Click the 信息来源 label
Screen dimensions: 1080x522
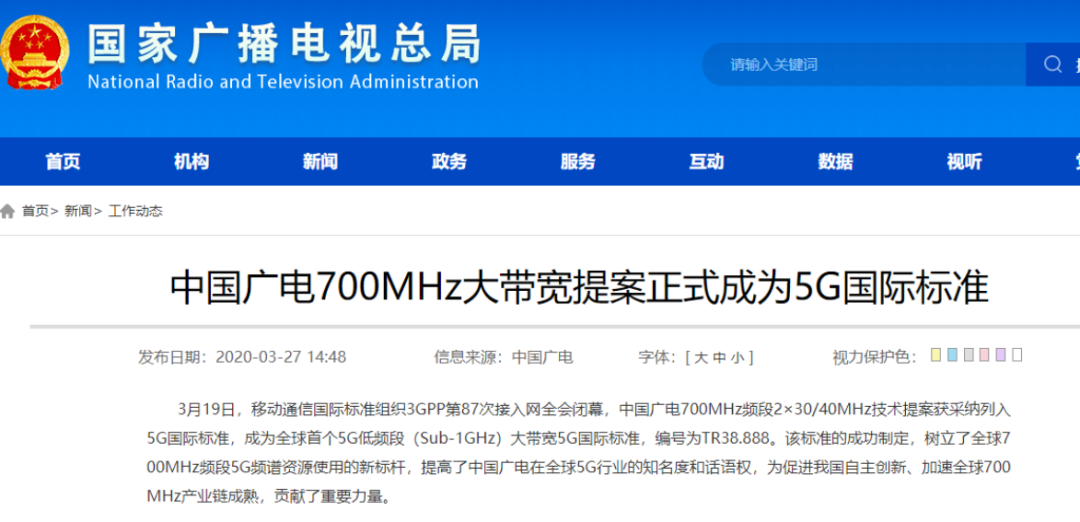(468, 357)
